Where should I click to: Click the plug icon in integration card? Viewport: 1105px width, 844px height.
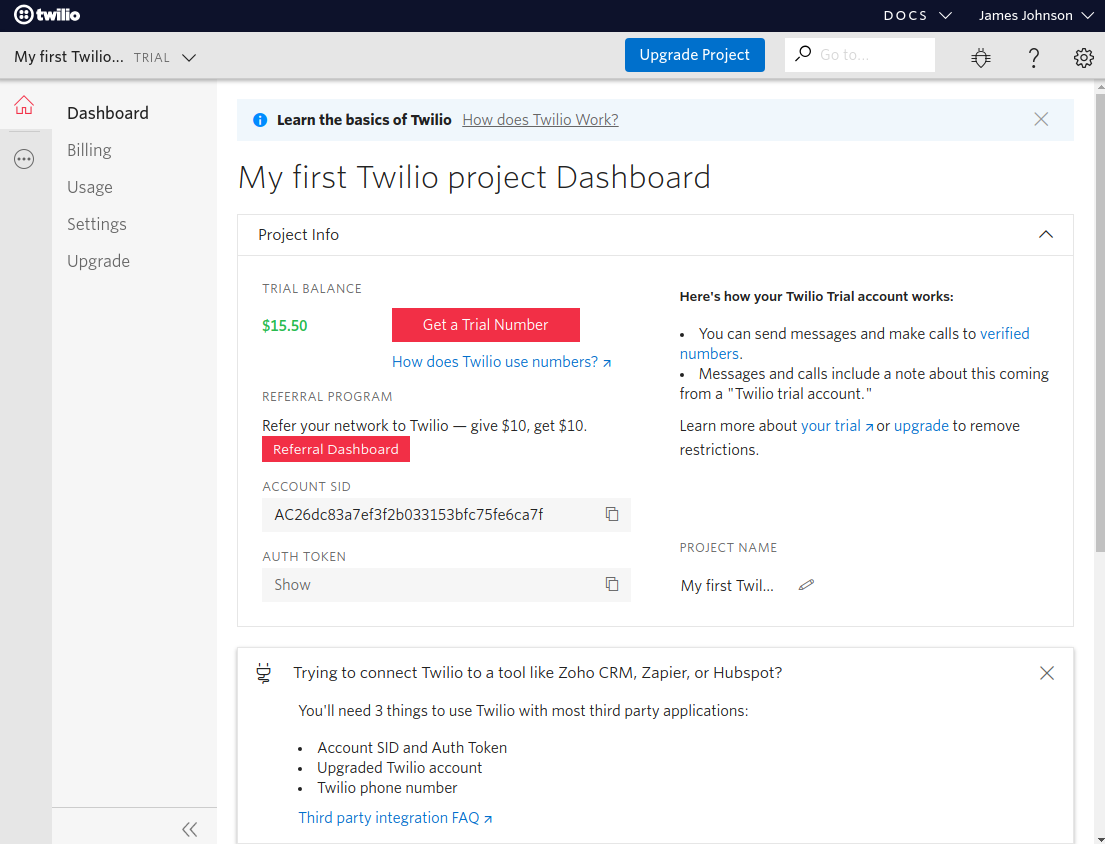tap(264, 674)
